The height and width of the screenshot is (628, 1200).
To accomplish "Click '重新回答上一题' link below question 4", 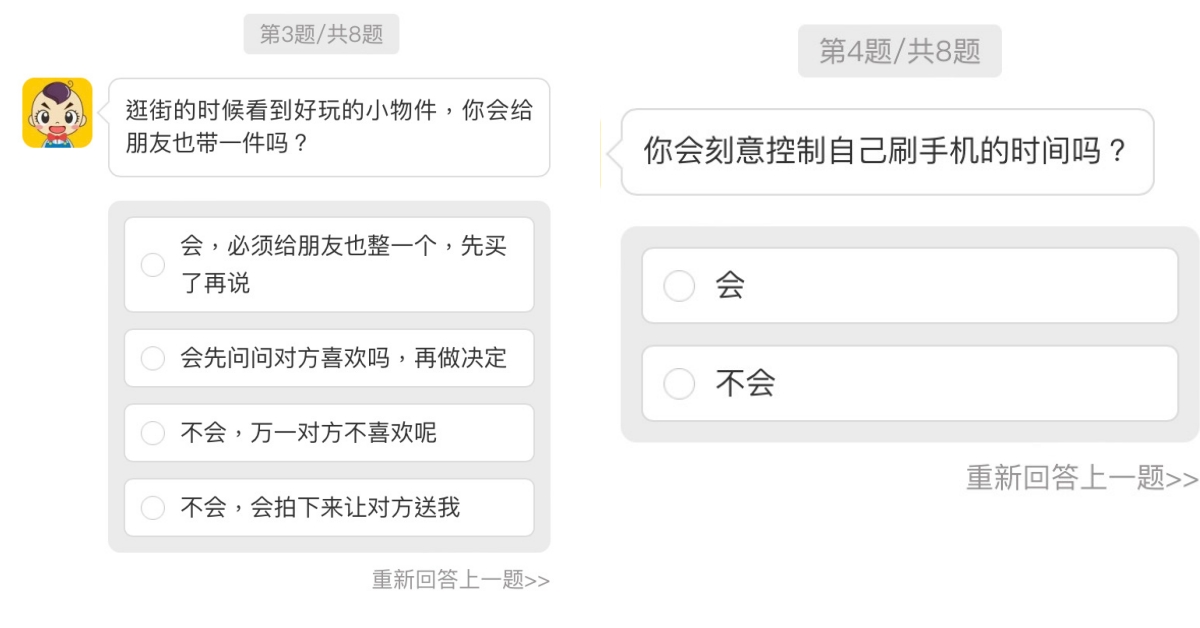I will (1065, 478).
